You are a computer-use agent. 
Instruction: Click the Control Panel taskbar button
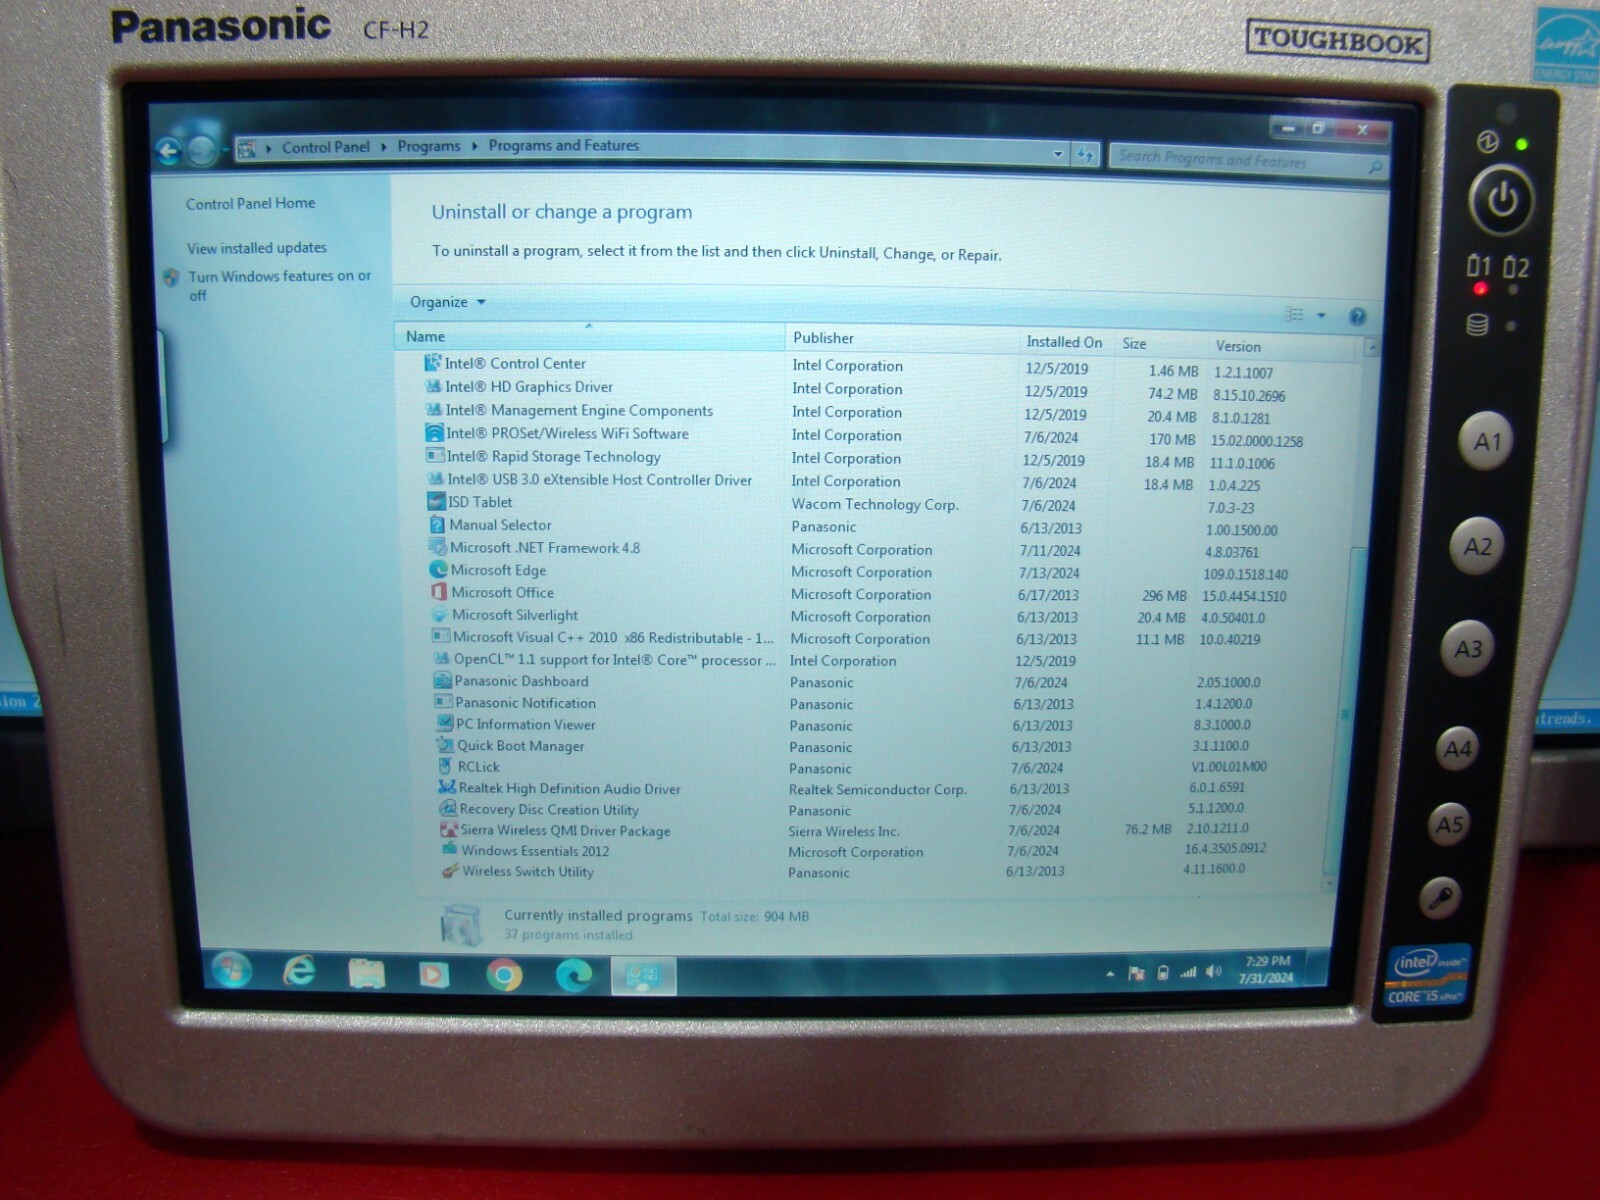(643, 976)
